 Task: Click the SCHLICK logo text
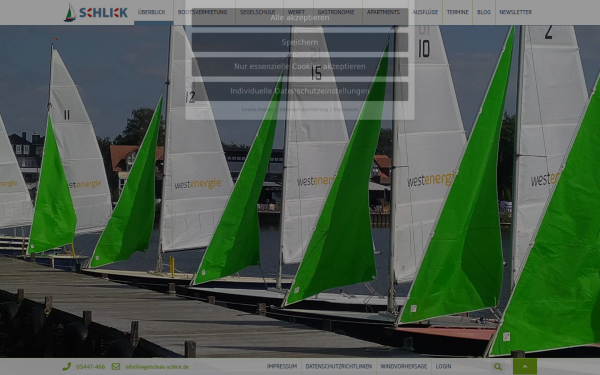coord(103,13)
